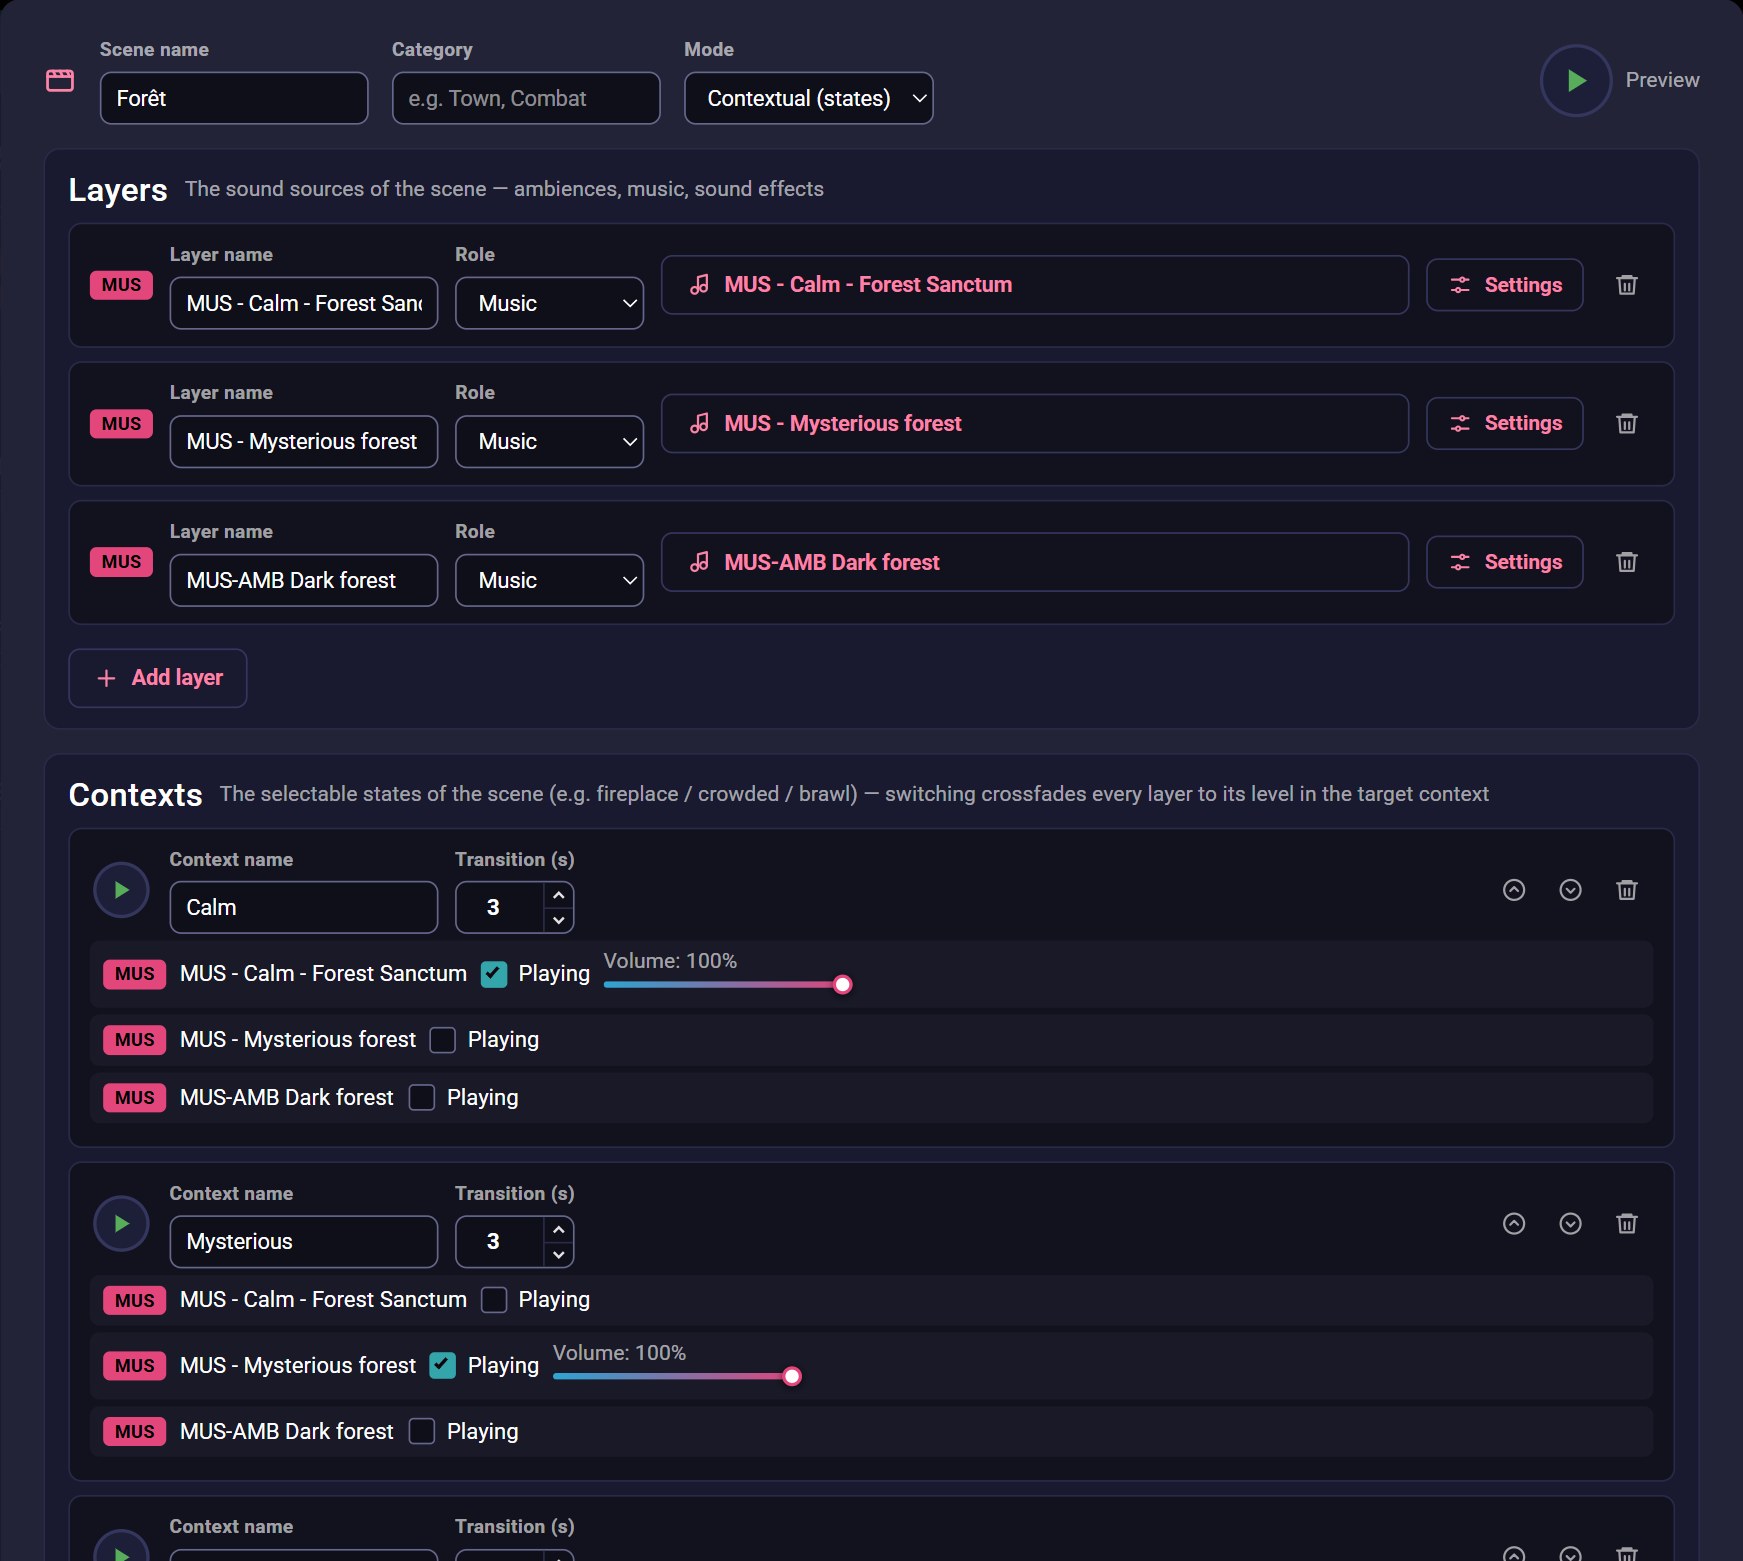
Task: Open Role dropdown for Forest Sanctum layer
Action: coord(549,303)
